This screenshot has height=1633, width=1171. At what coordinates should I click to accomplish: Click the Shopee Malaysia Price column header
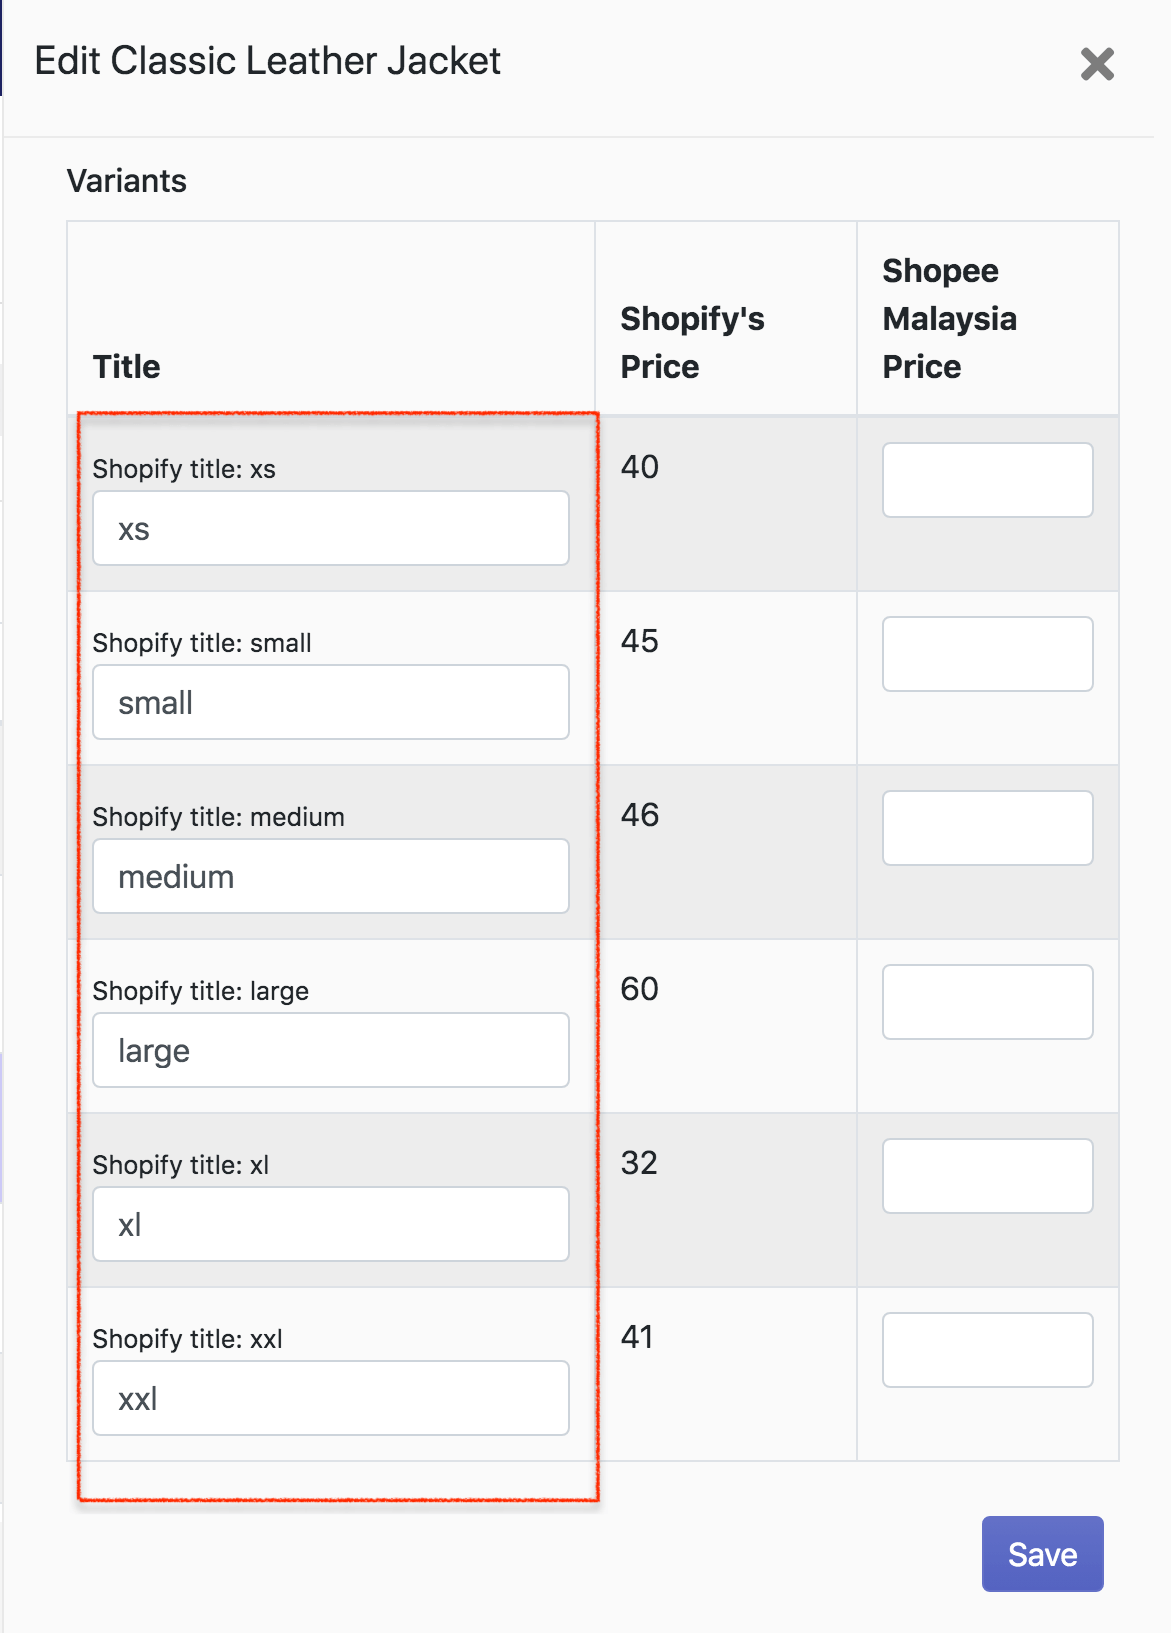click(949, 319)
